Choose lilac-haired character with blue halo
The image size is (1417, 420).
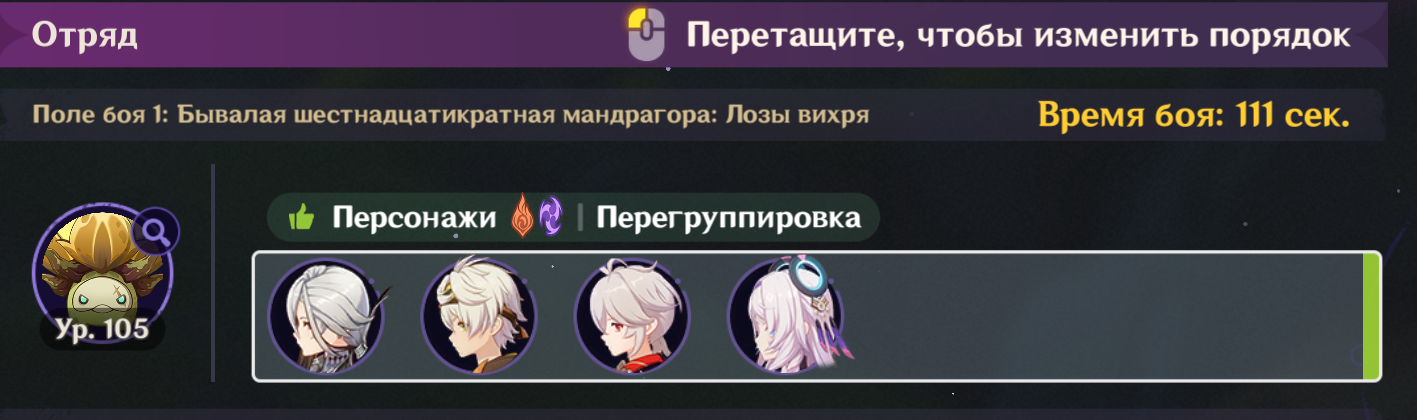tap(785, 315)
